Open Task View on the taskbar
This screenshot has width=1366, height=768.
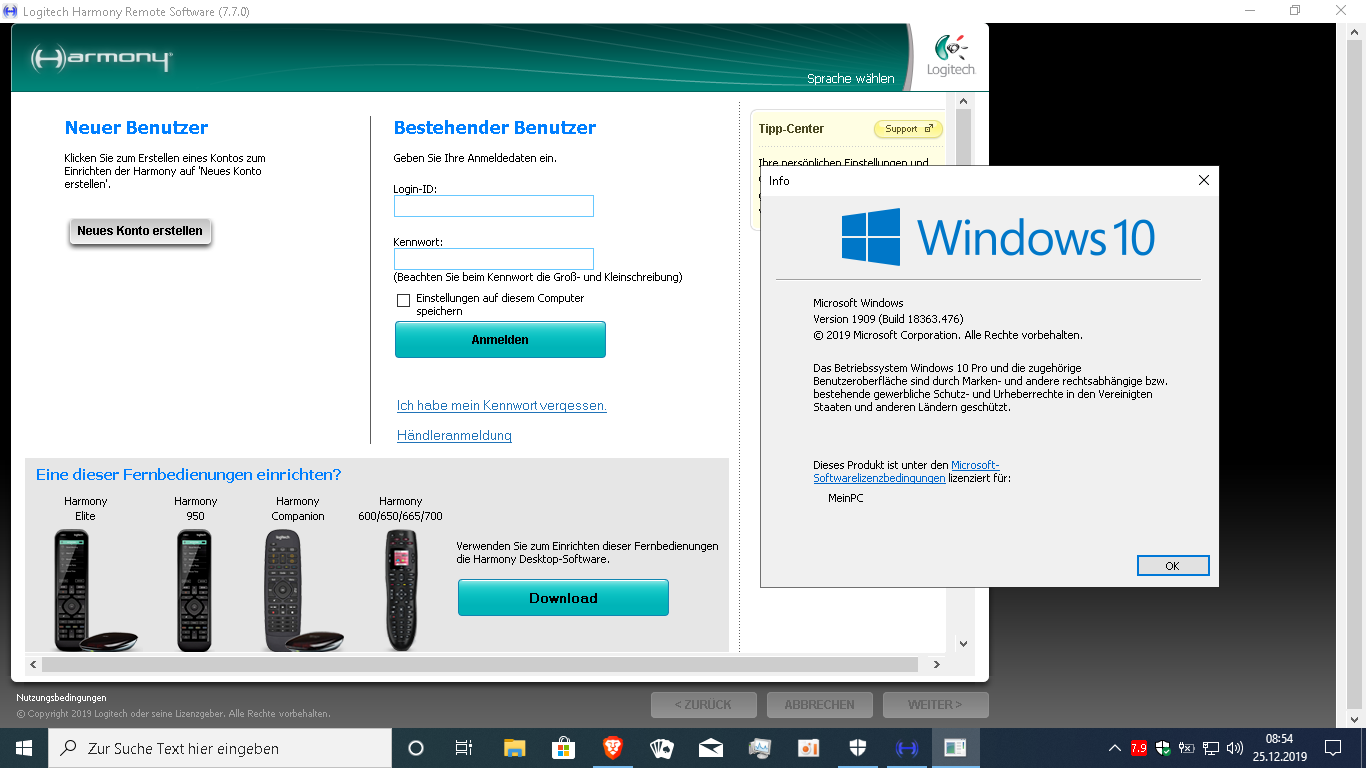coord(464,748)
